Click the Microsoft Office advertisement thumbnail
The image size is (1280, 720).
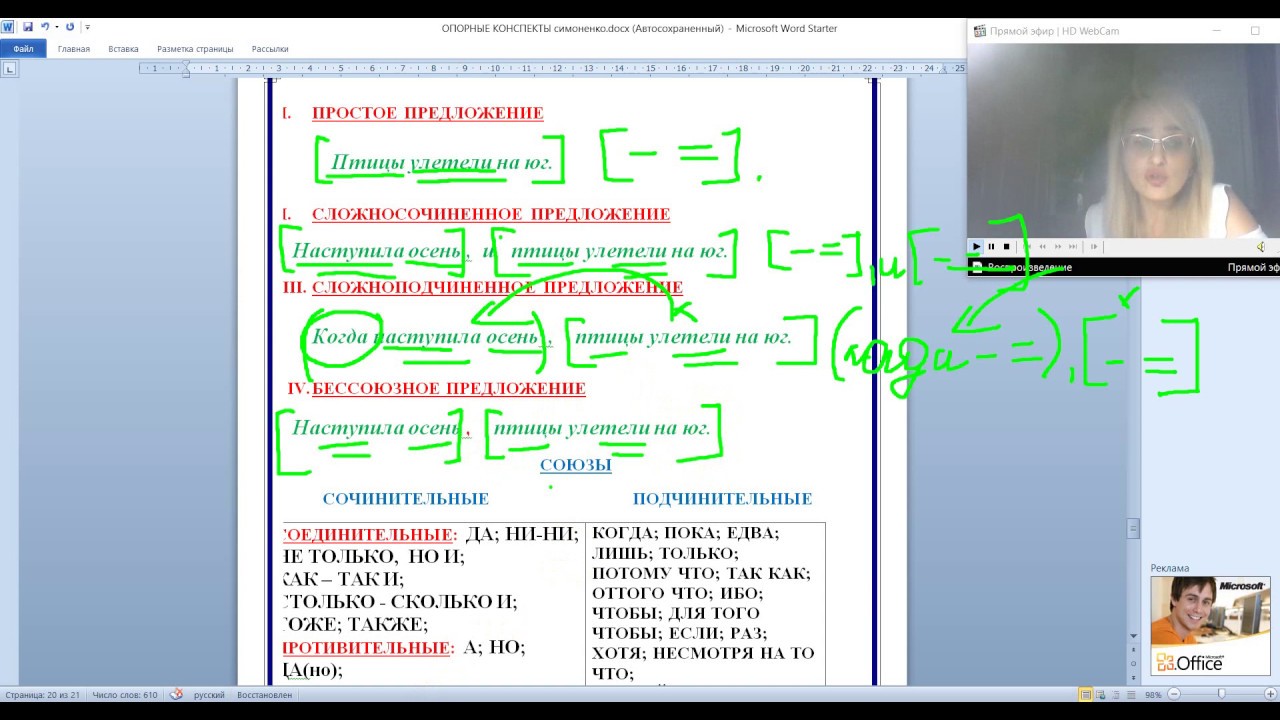pyautogui.click(x=1210, y=626)
